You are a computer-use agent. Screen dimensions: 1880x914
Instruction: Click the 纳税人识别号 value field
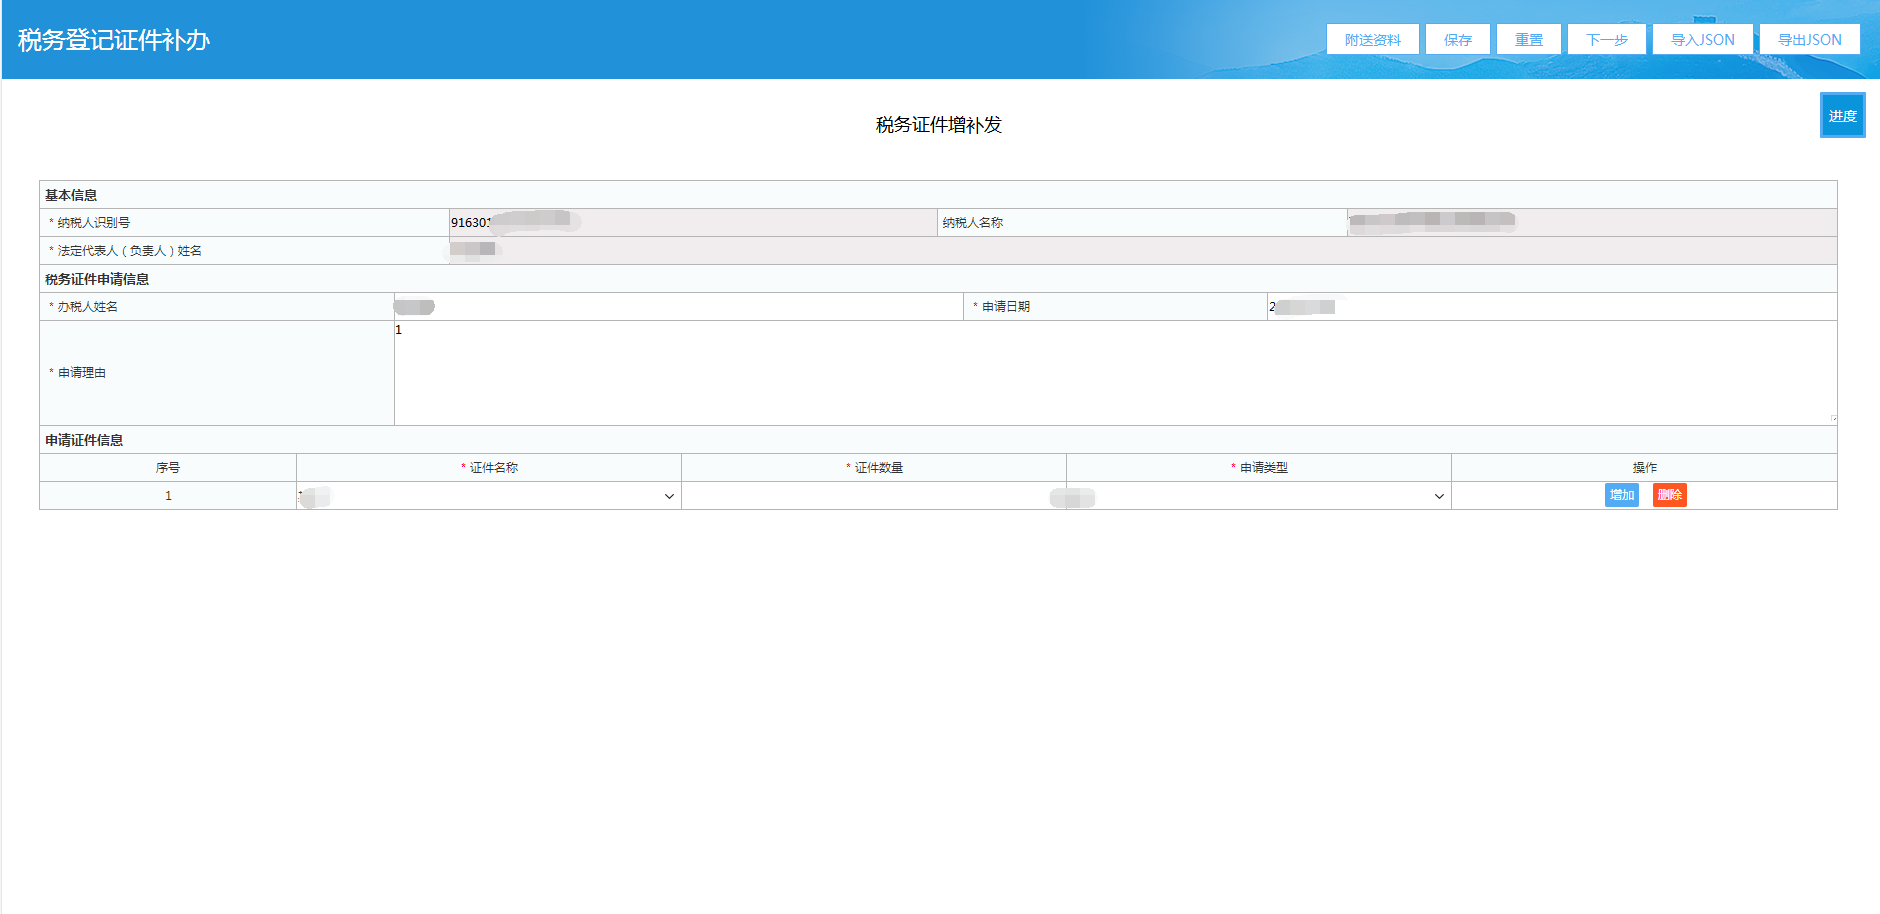pyautogui.click(x=692, y=222)
